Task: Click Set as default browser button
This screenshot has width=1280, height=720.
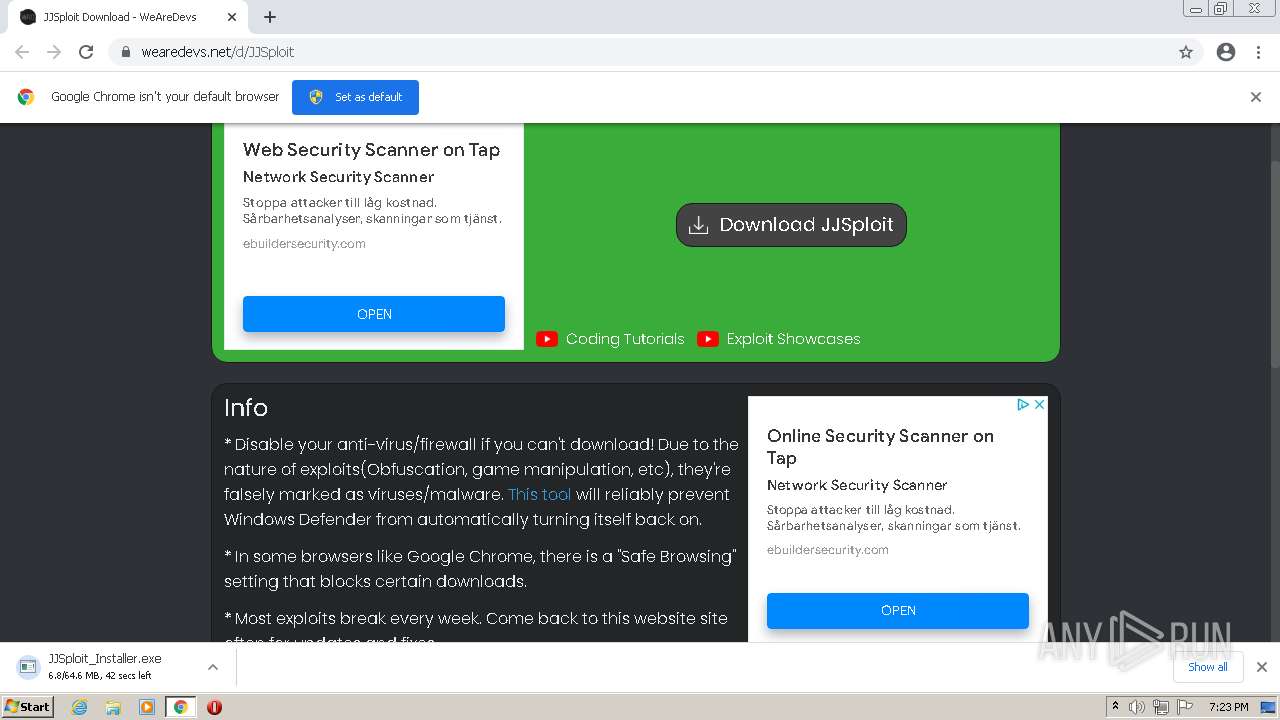Action: coord(355,97)
